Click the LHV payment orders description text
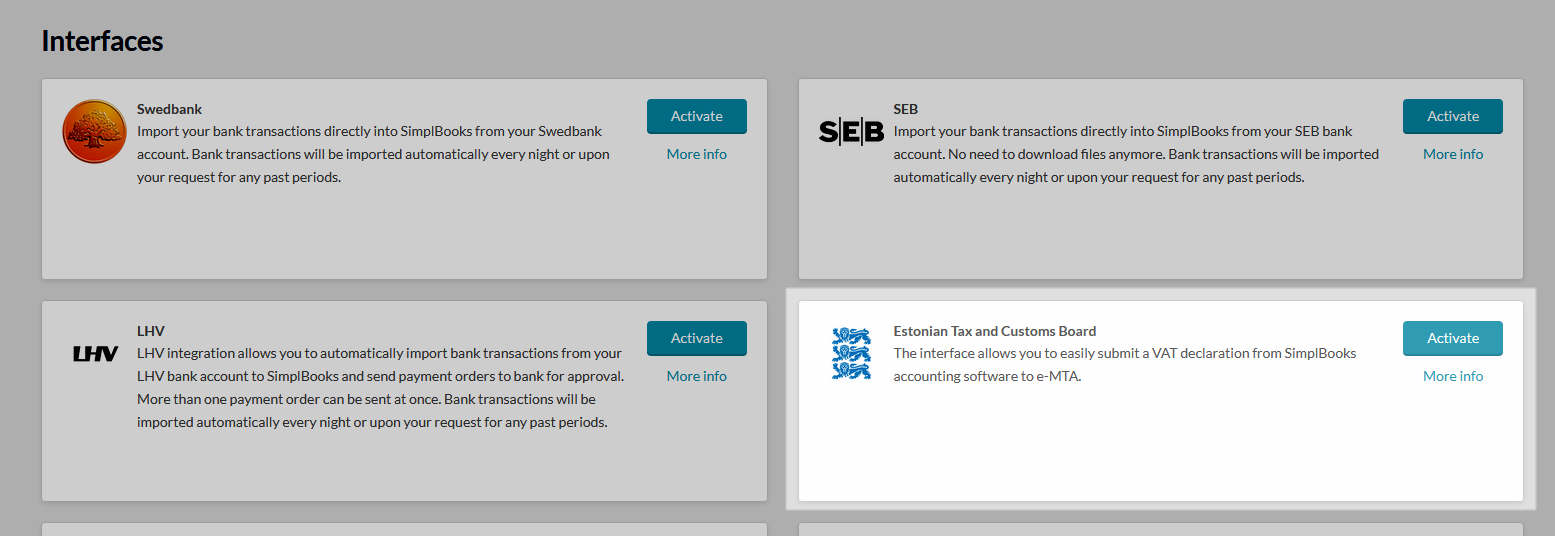 click(x=380, y=388)
